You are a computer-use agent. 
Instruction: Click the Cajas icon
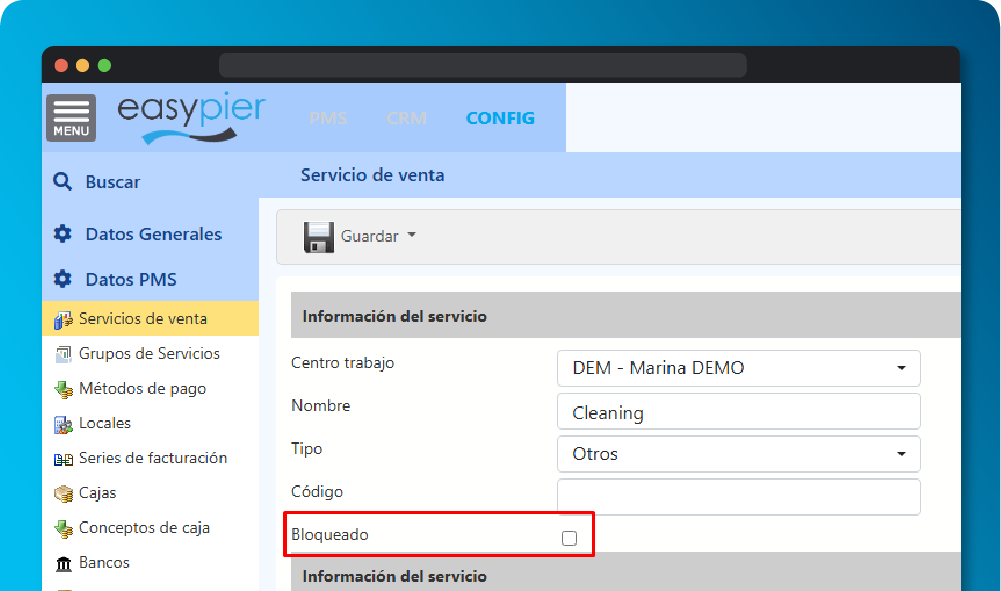(63, 493)
